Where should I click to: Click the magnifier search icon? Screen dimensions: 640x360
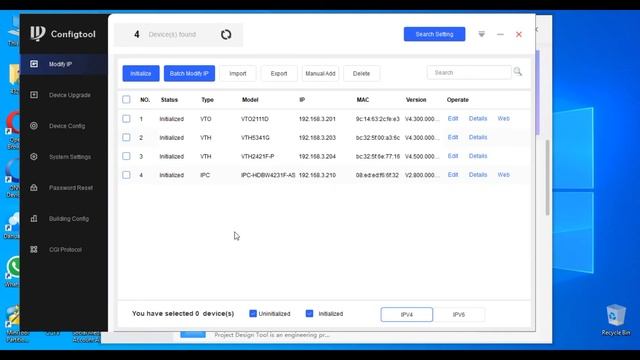click(518, 72)
